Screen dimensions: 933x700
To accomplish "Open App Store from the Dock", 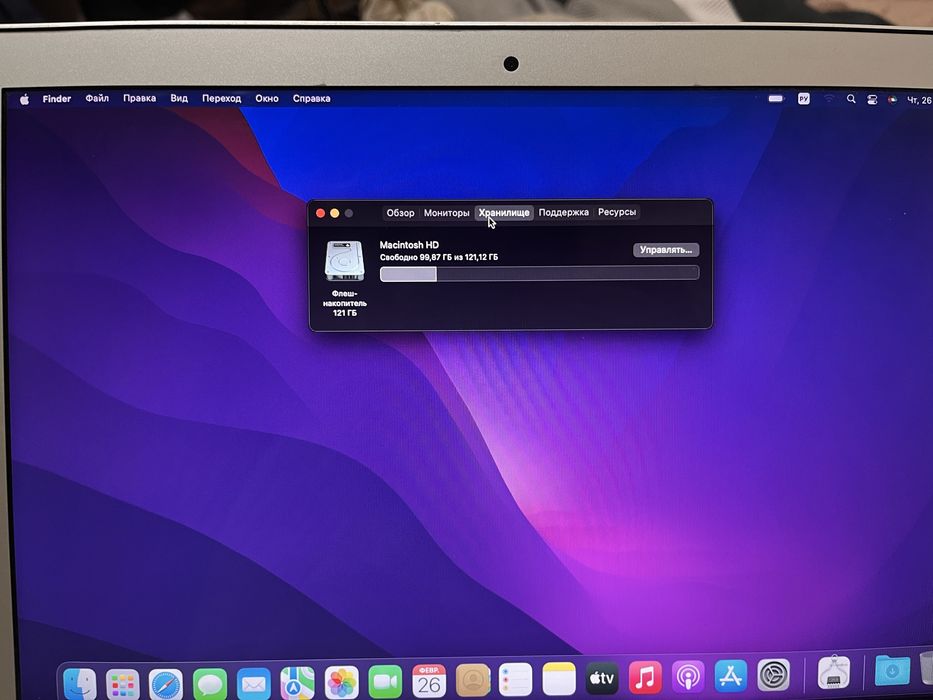I will [731, 676].
